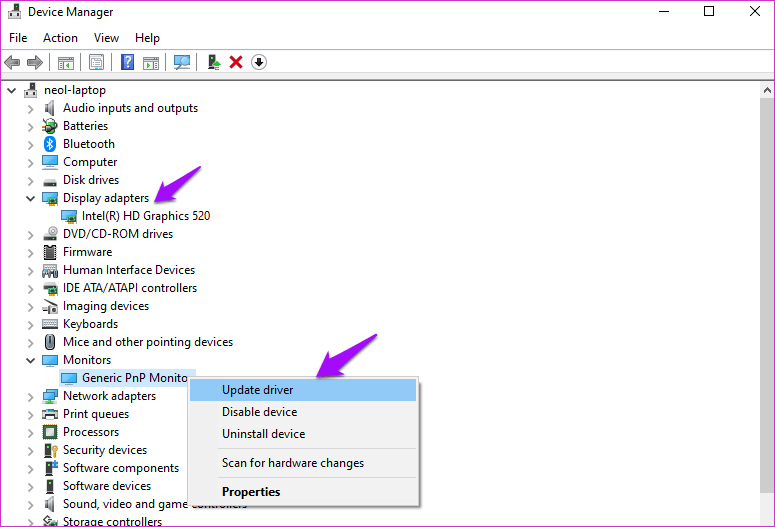Click the Keyboards category icon
Viewport: 775px width, 527px height.
click(x=49, y=324)
